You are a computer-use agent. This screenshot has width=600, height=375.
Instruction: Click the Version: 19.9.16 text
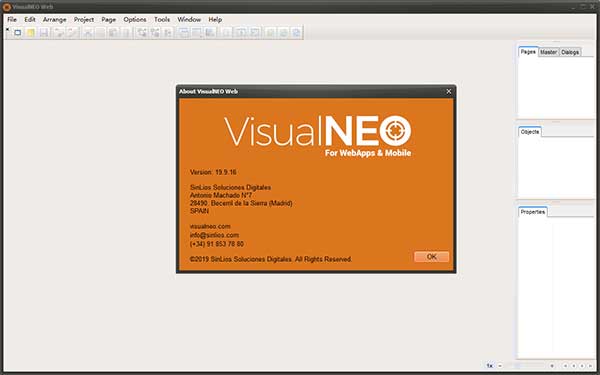pyautogui.click(x=213, y=172)
